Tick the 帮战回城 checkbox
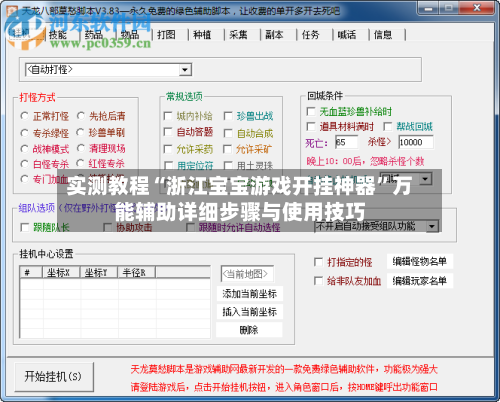This screenshot has width=500, height=402. coord(387,126)
